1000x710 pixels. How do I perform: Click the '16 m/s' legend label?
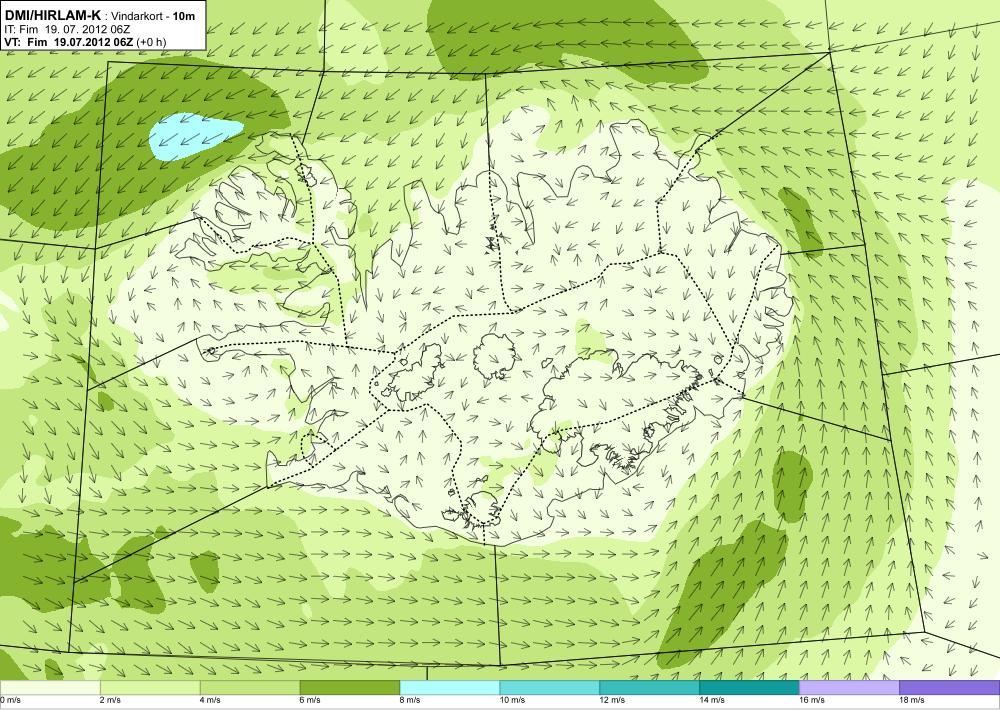[812, 700]
